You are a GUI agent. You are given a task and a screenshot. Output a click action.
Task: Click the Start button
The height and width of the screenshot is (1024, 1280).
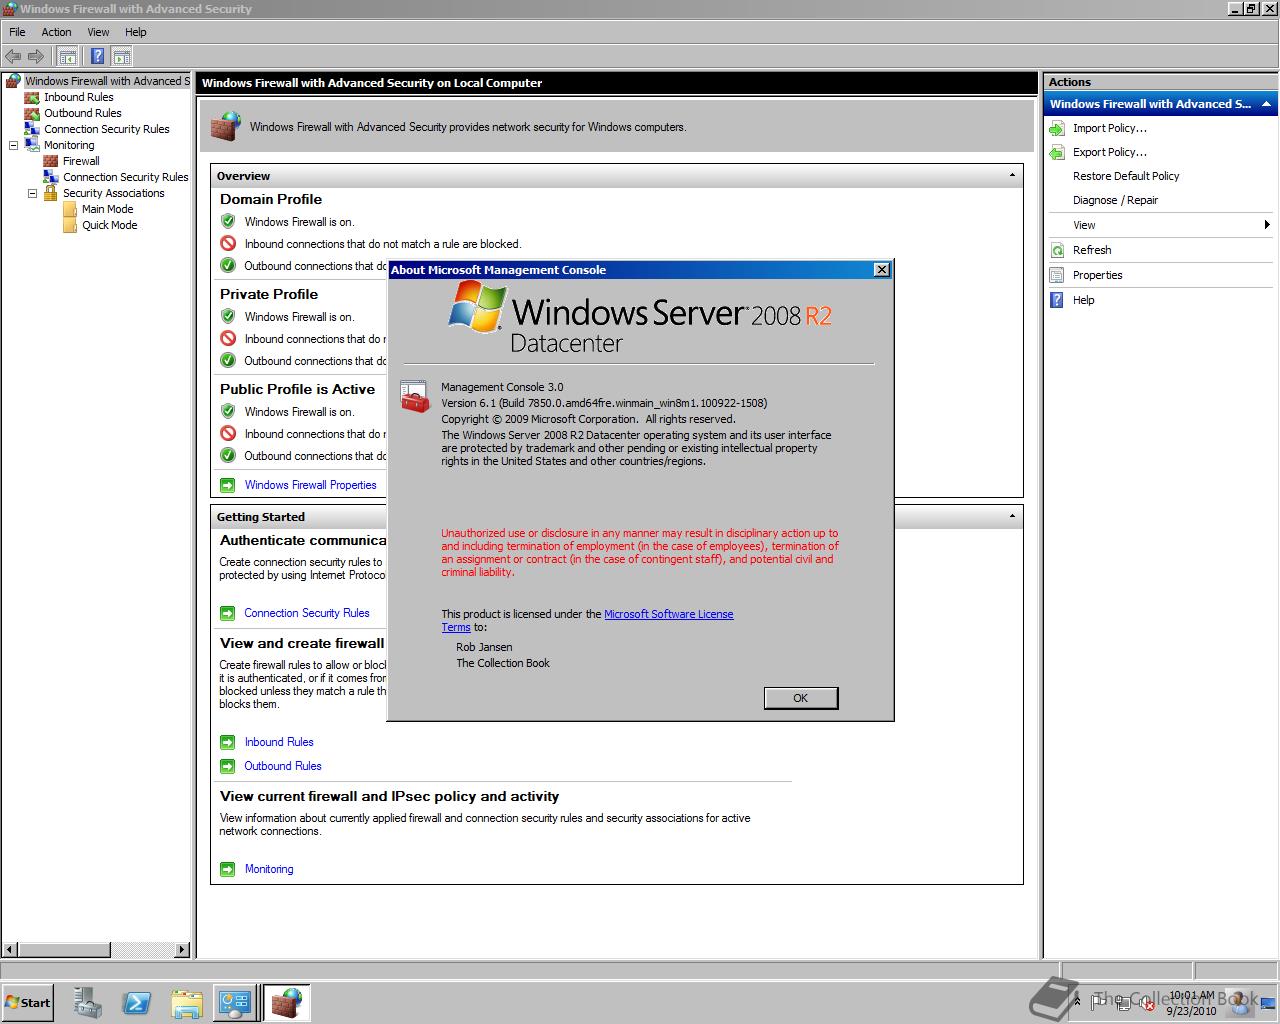tap(27, 1002)
